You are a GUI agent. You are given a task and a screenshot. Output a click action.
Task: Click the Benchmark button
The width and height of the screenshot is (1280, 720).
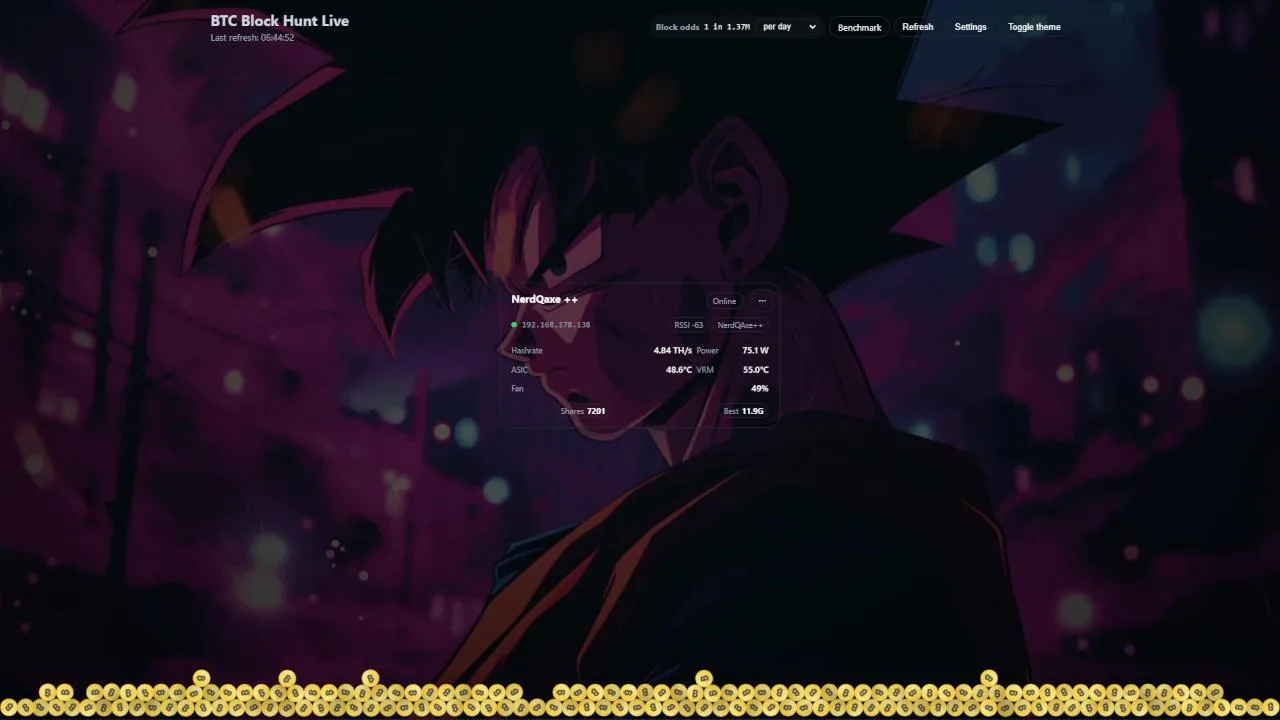point(859,27)
